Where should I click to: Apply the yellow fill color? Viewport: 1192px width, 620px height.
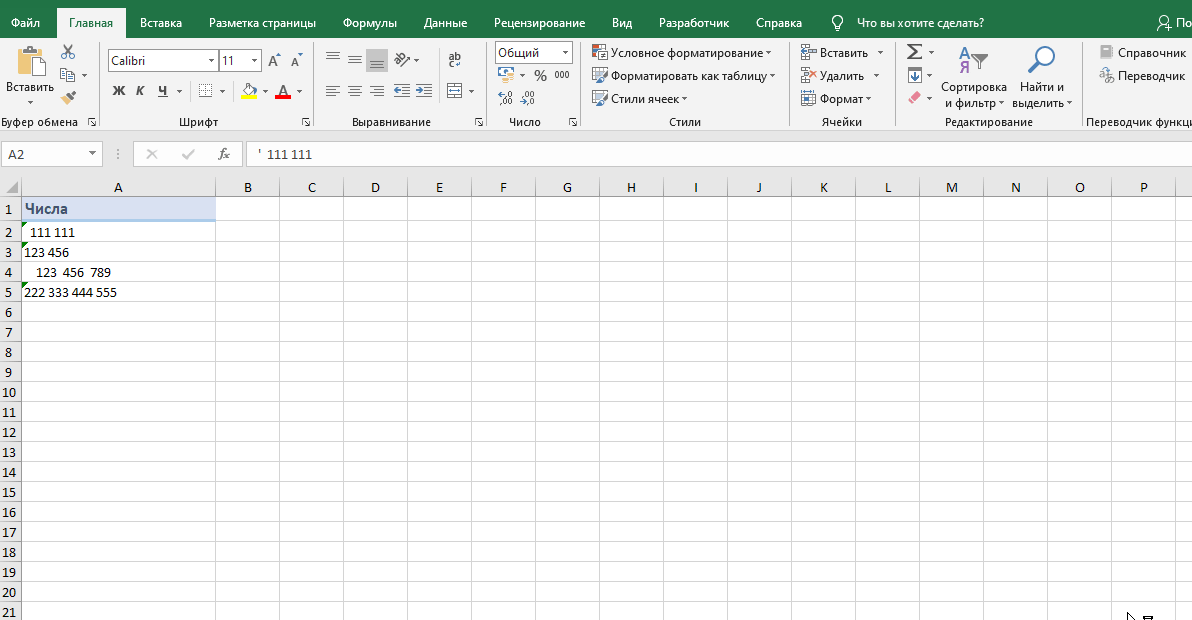pyautogui.click(x=249, y=91)
